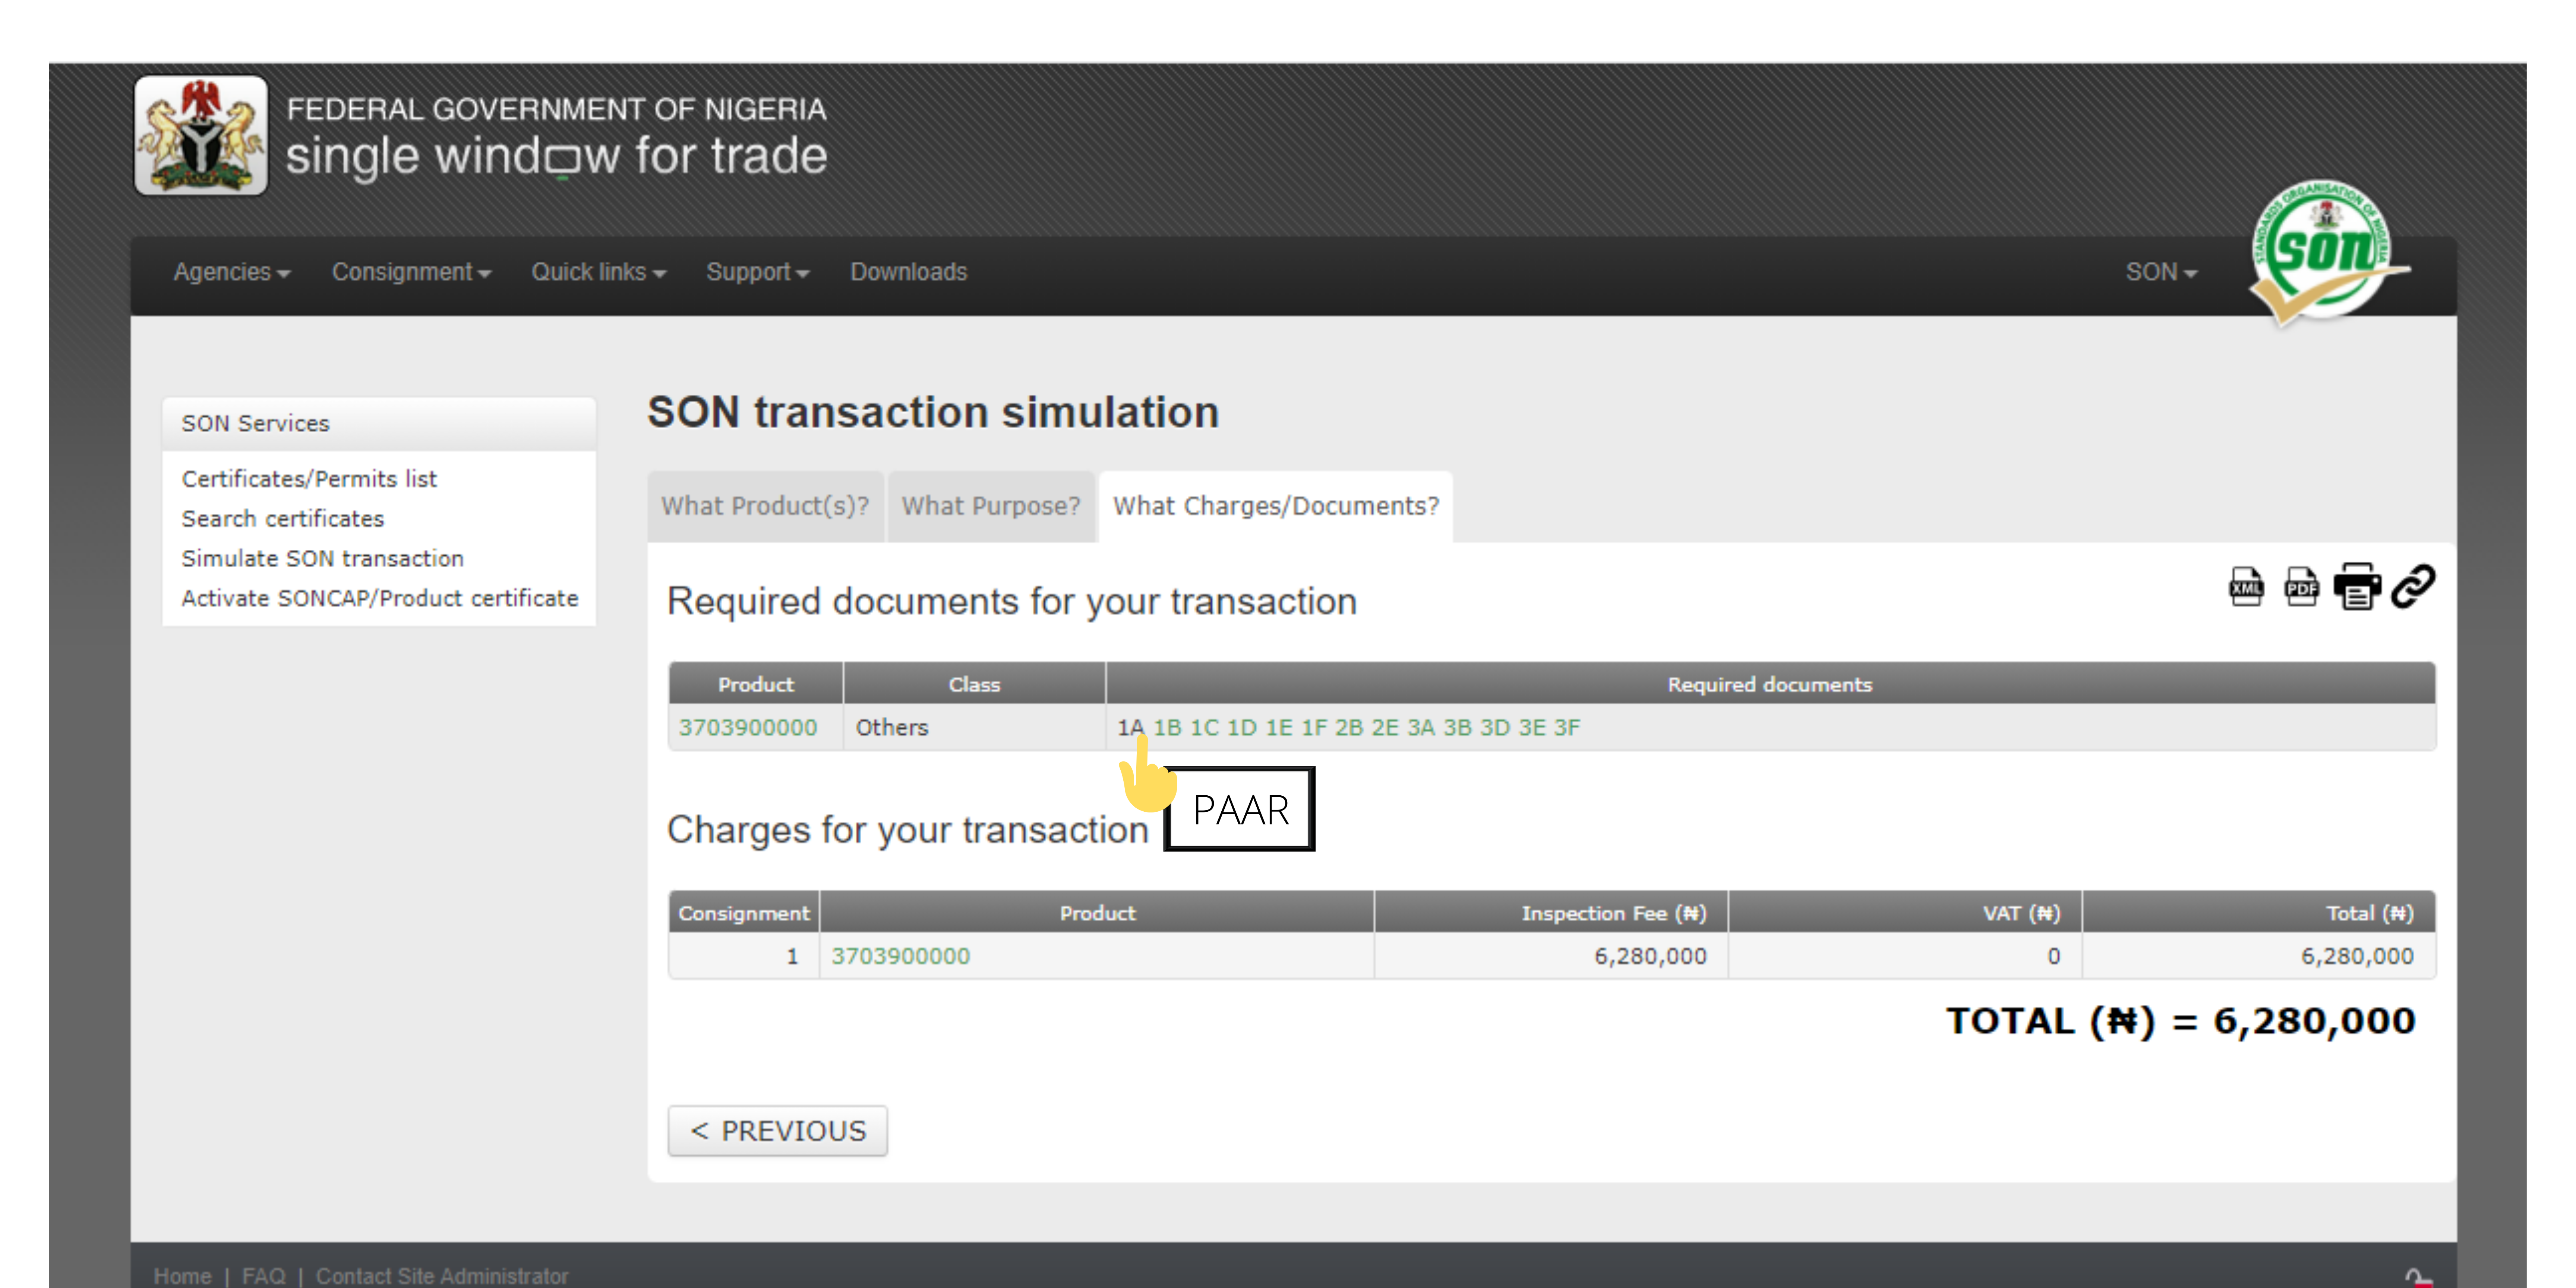
Task: Select the What Charges/Documents? tab
Action: (1276, 506)
